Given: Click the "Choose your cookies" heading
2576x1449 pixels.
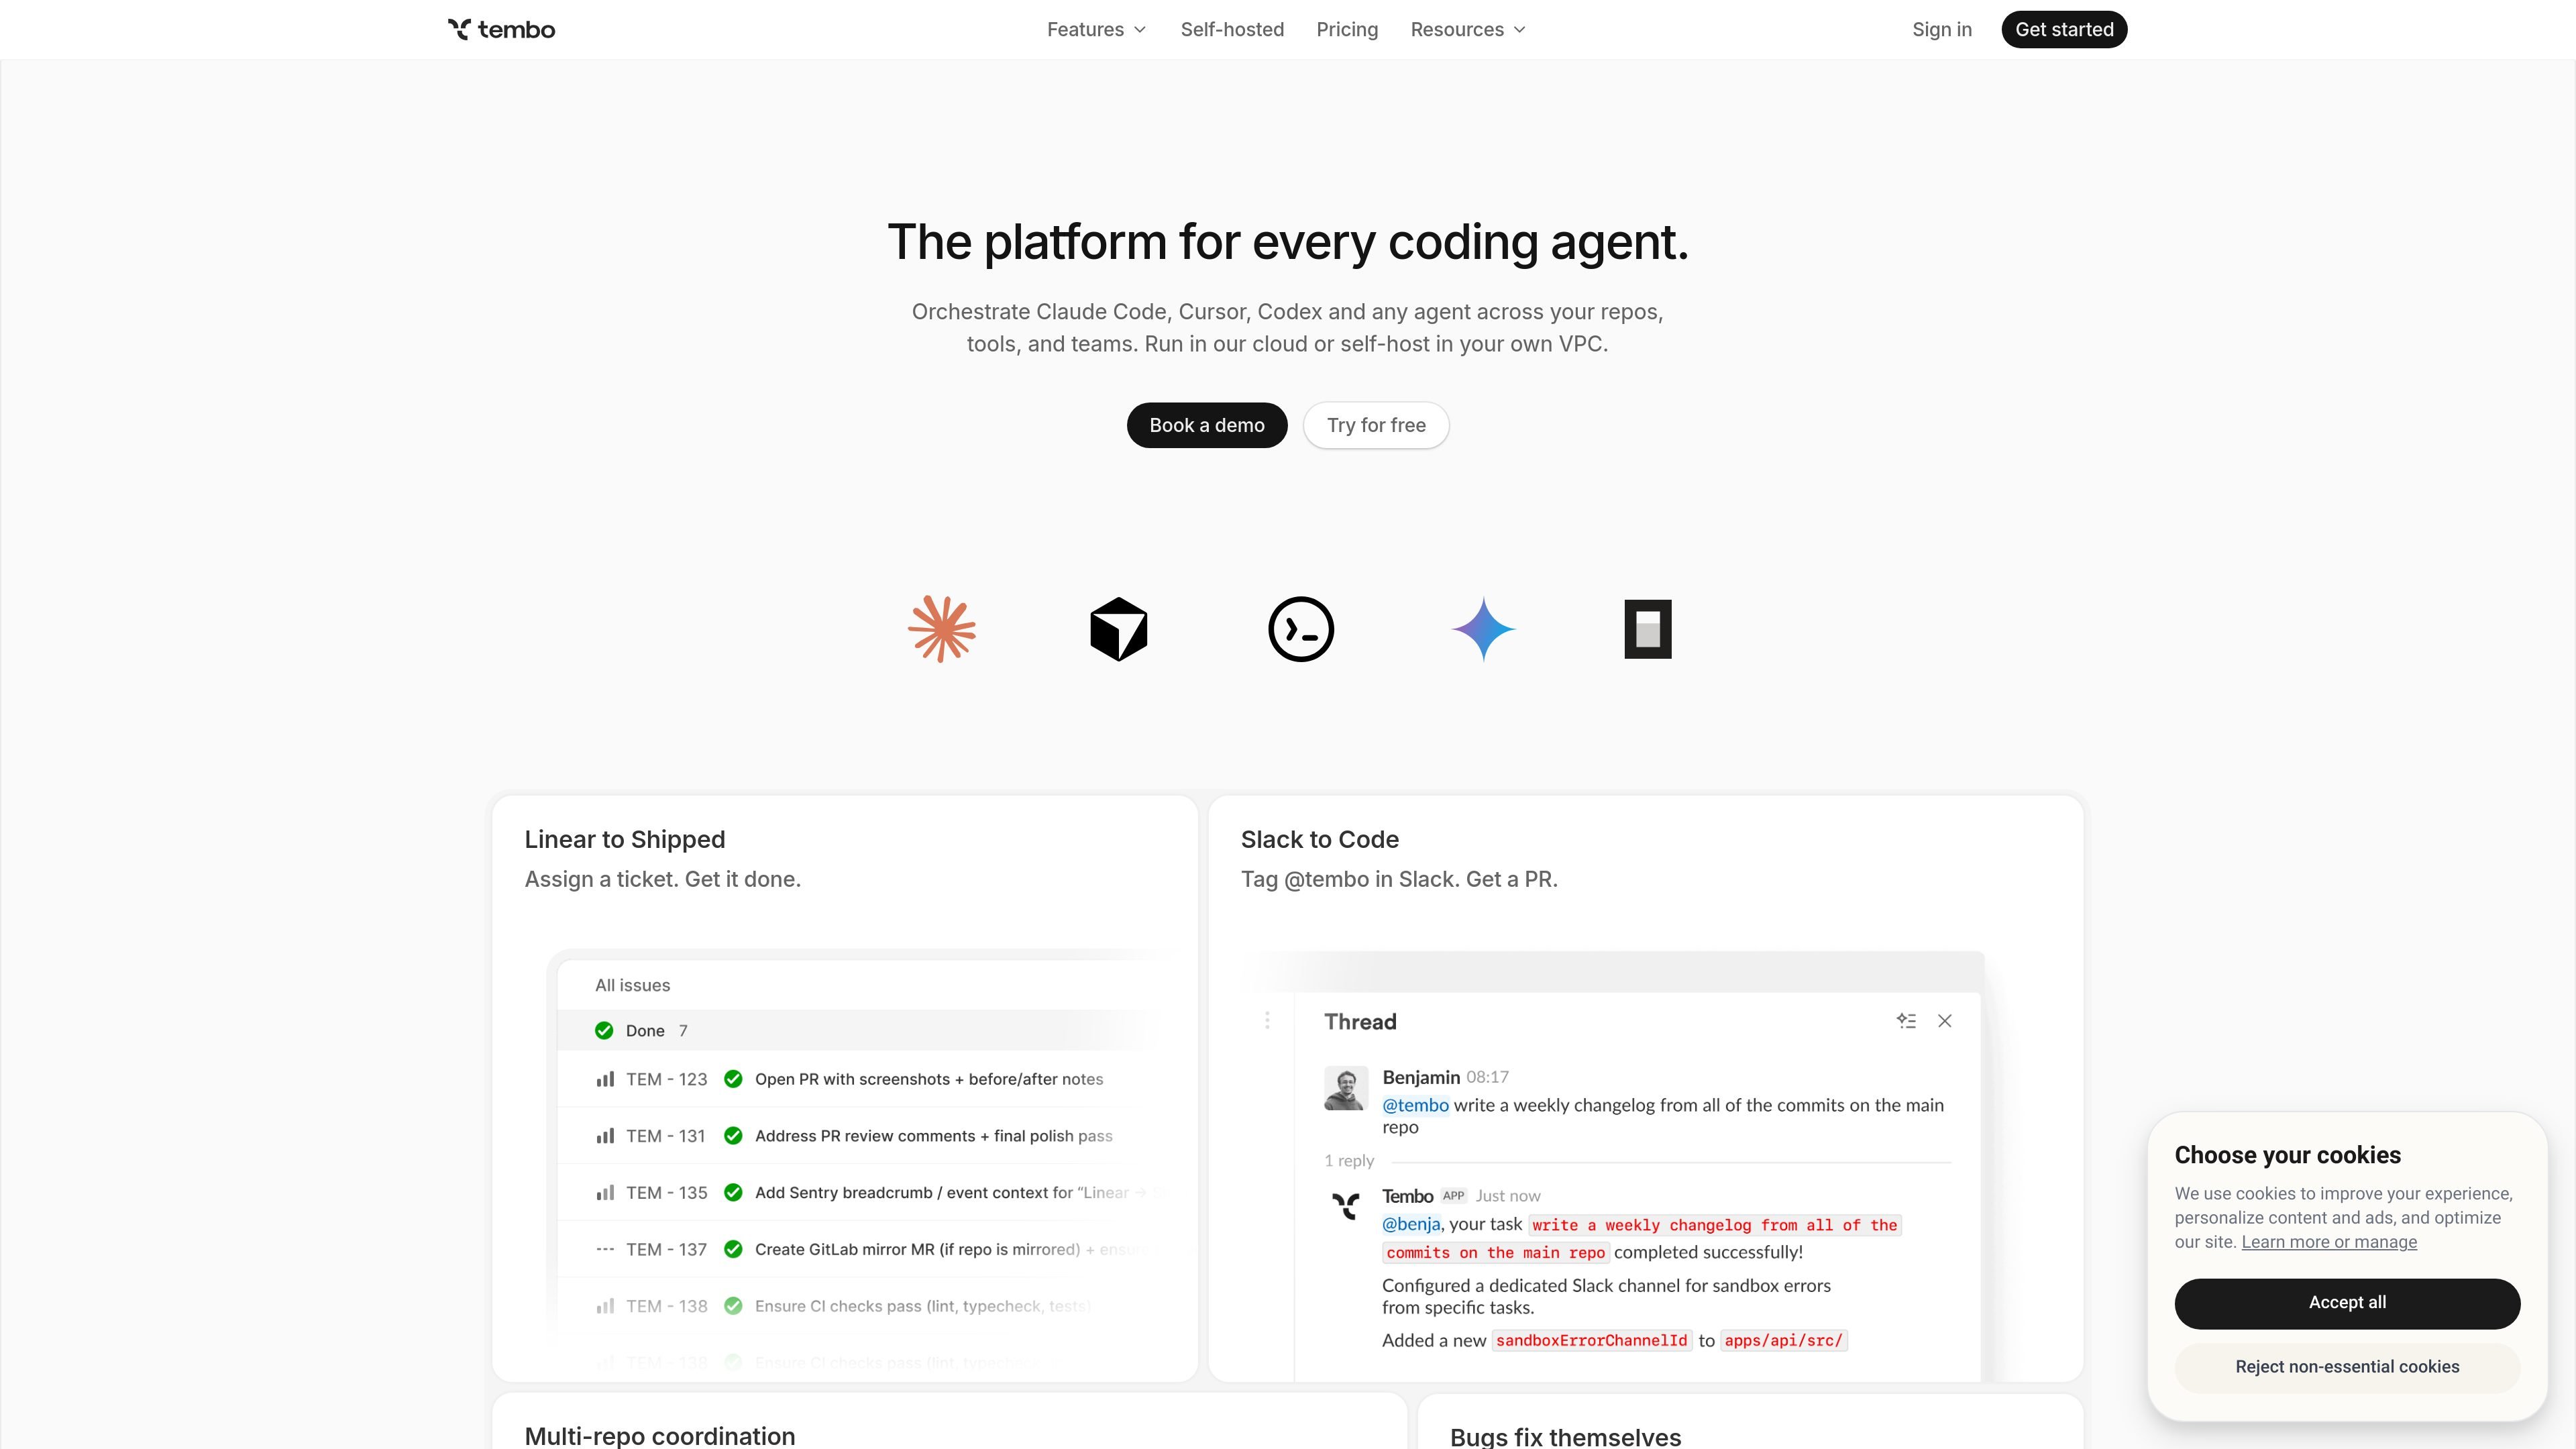Looking at the screenshot, I should coord(2287,1155).
